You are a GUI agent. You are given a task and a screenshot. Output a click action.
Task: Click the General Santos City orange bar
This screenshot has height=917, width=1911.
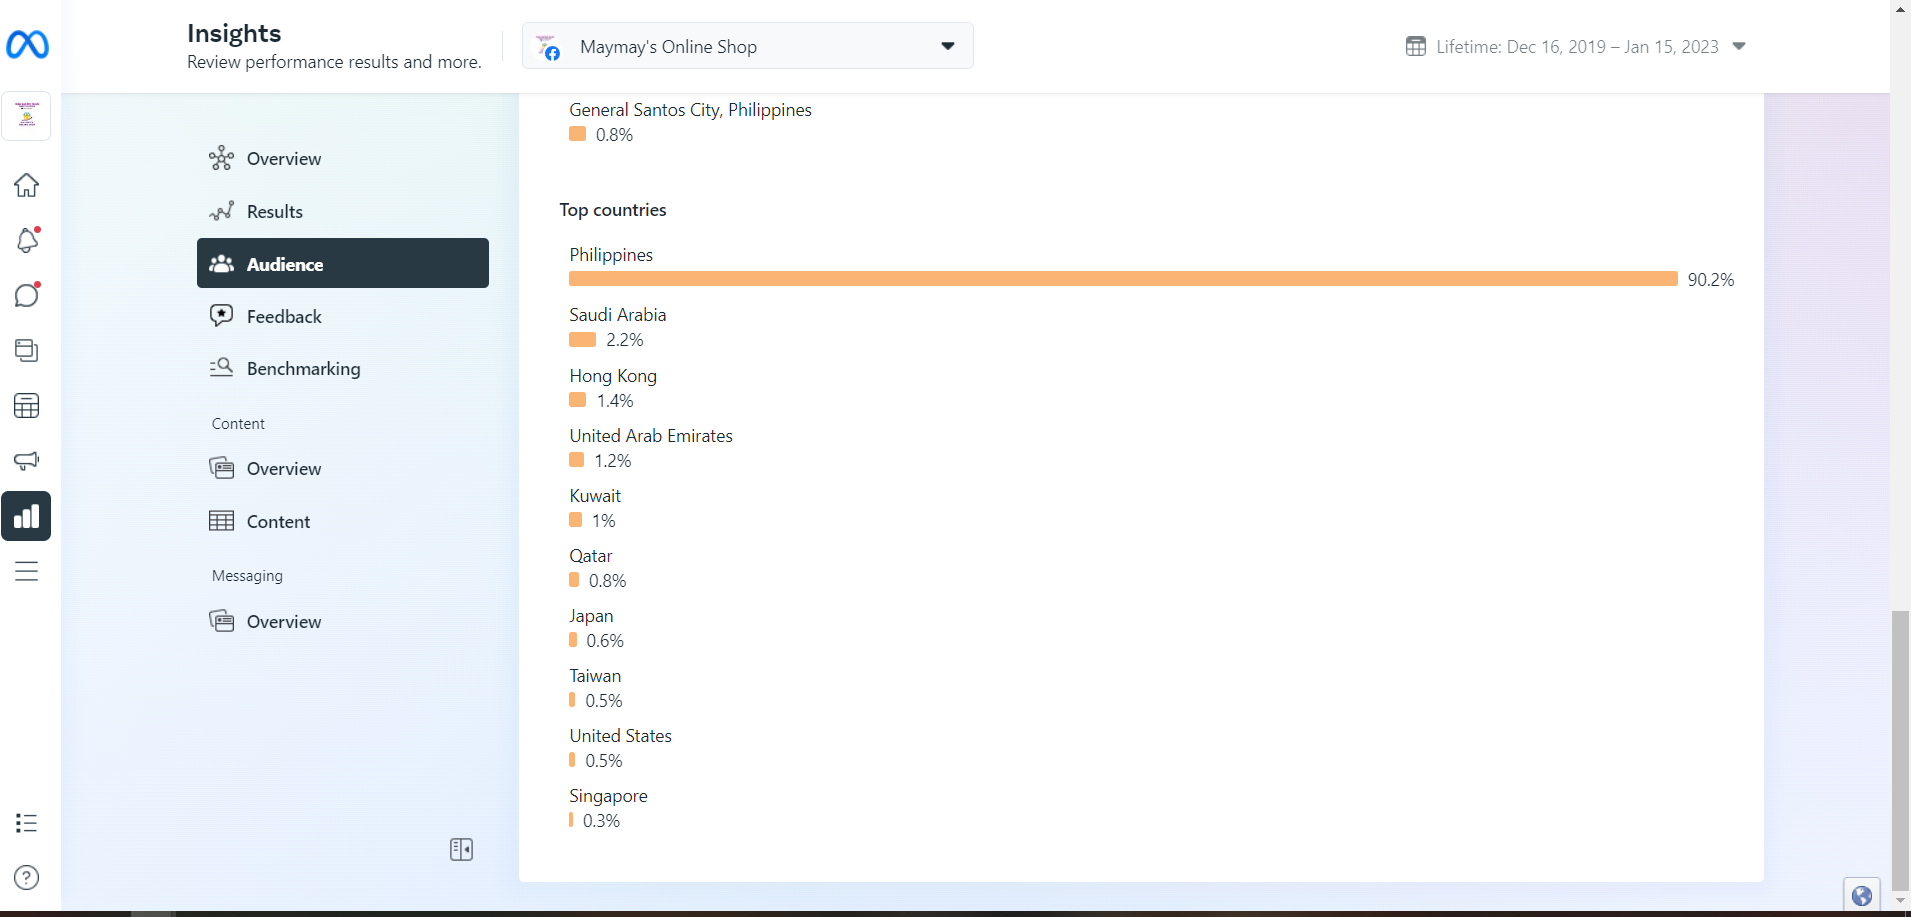tap(577, 134)
